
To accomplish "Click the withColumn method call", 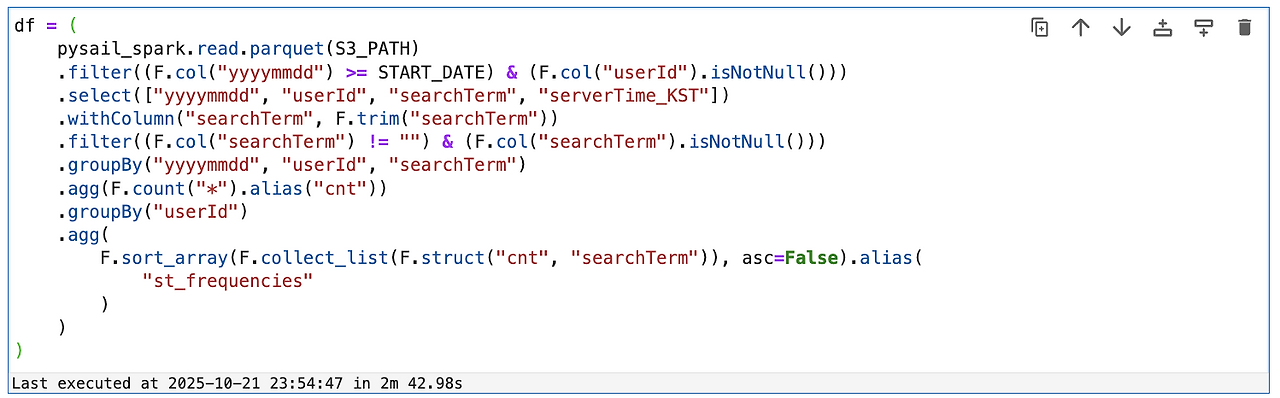I will [x=116, y=119].
